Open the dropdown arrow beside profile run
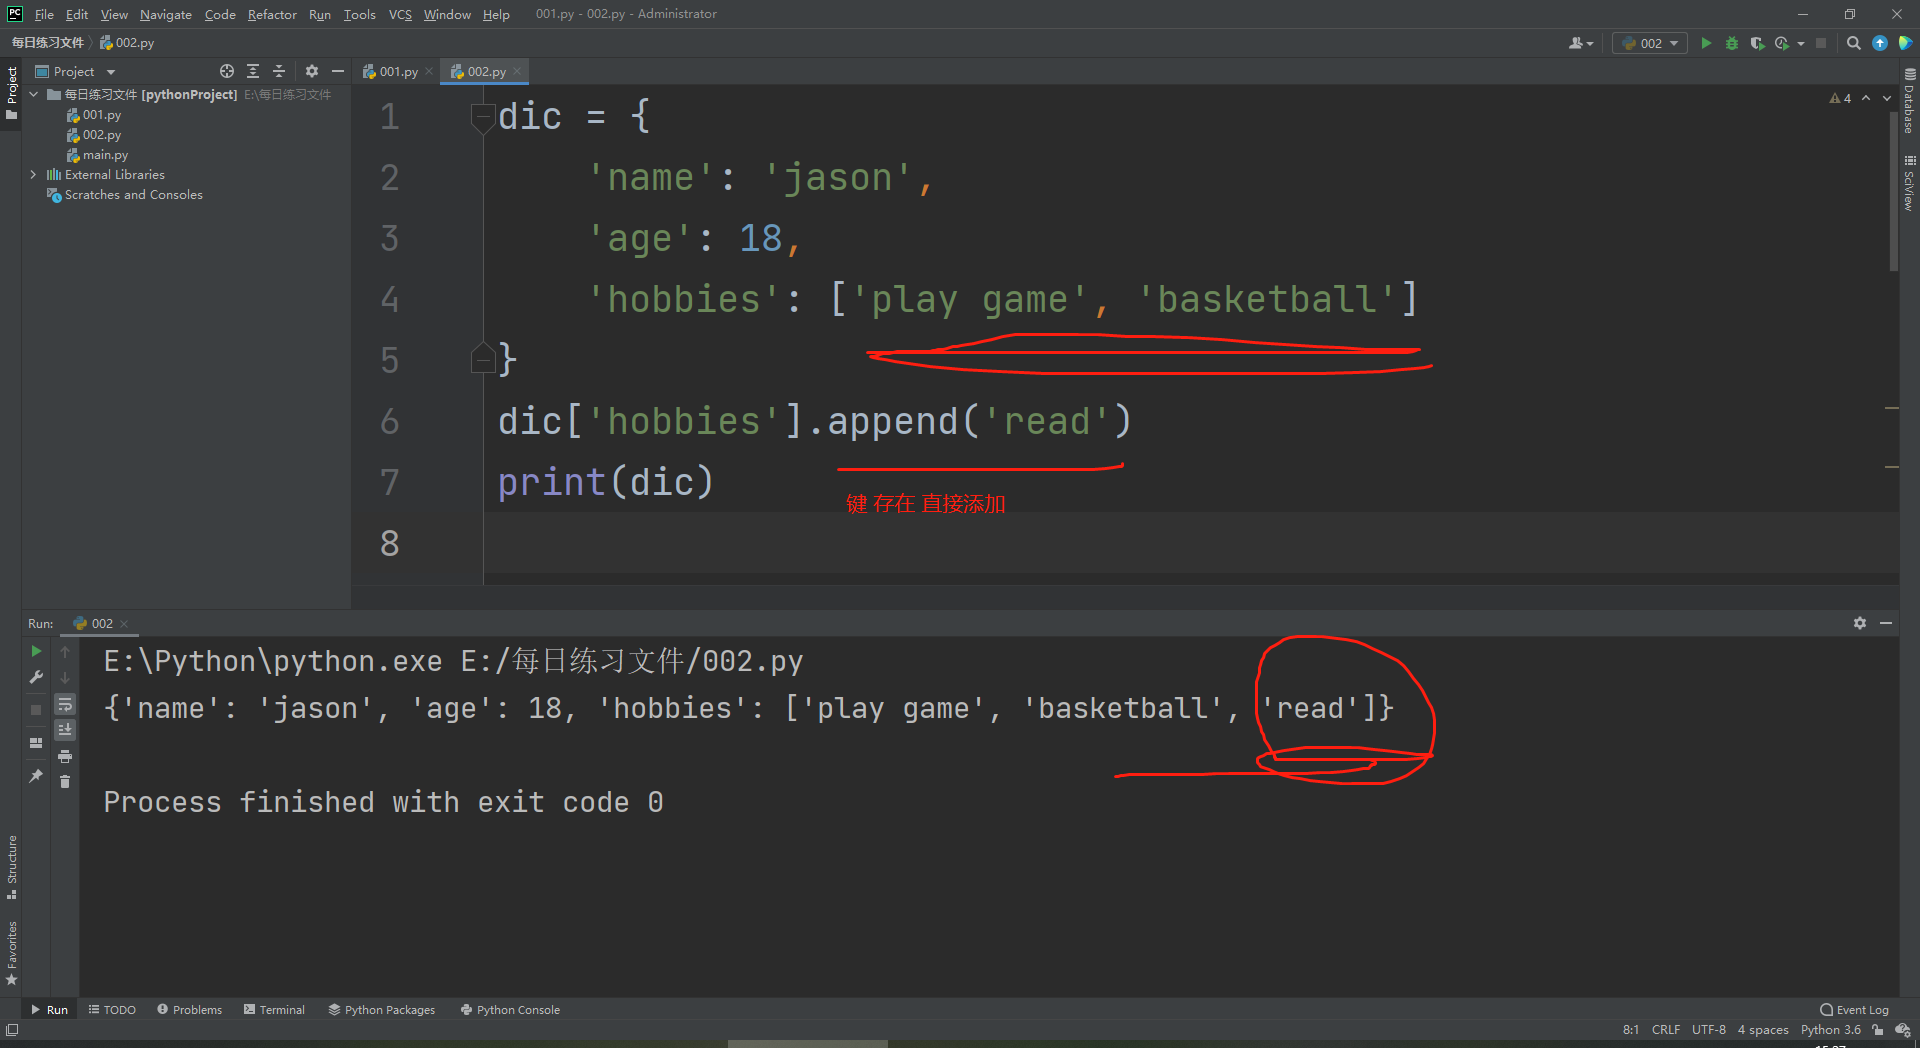Screen dimensions: 1920x1048 tap(1801, 43)
